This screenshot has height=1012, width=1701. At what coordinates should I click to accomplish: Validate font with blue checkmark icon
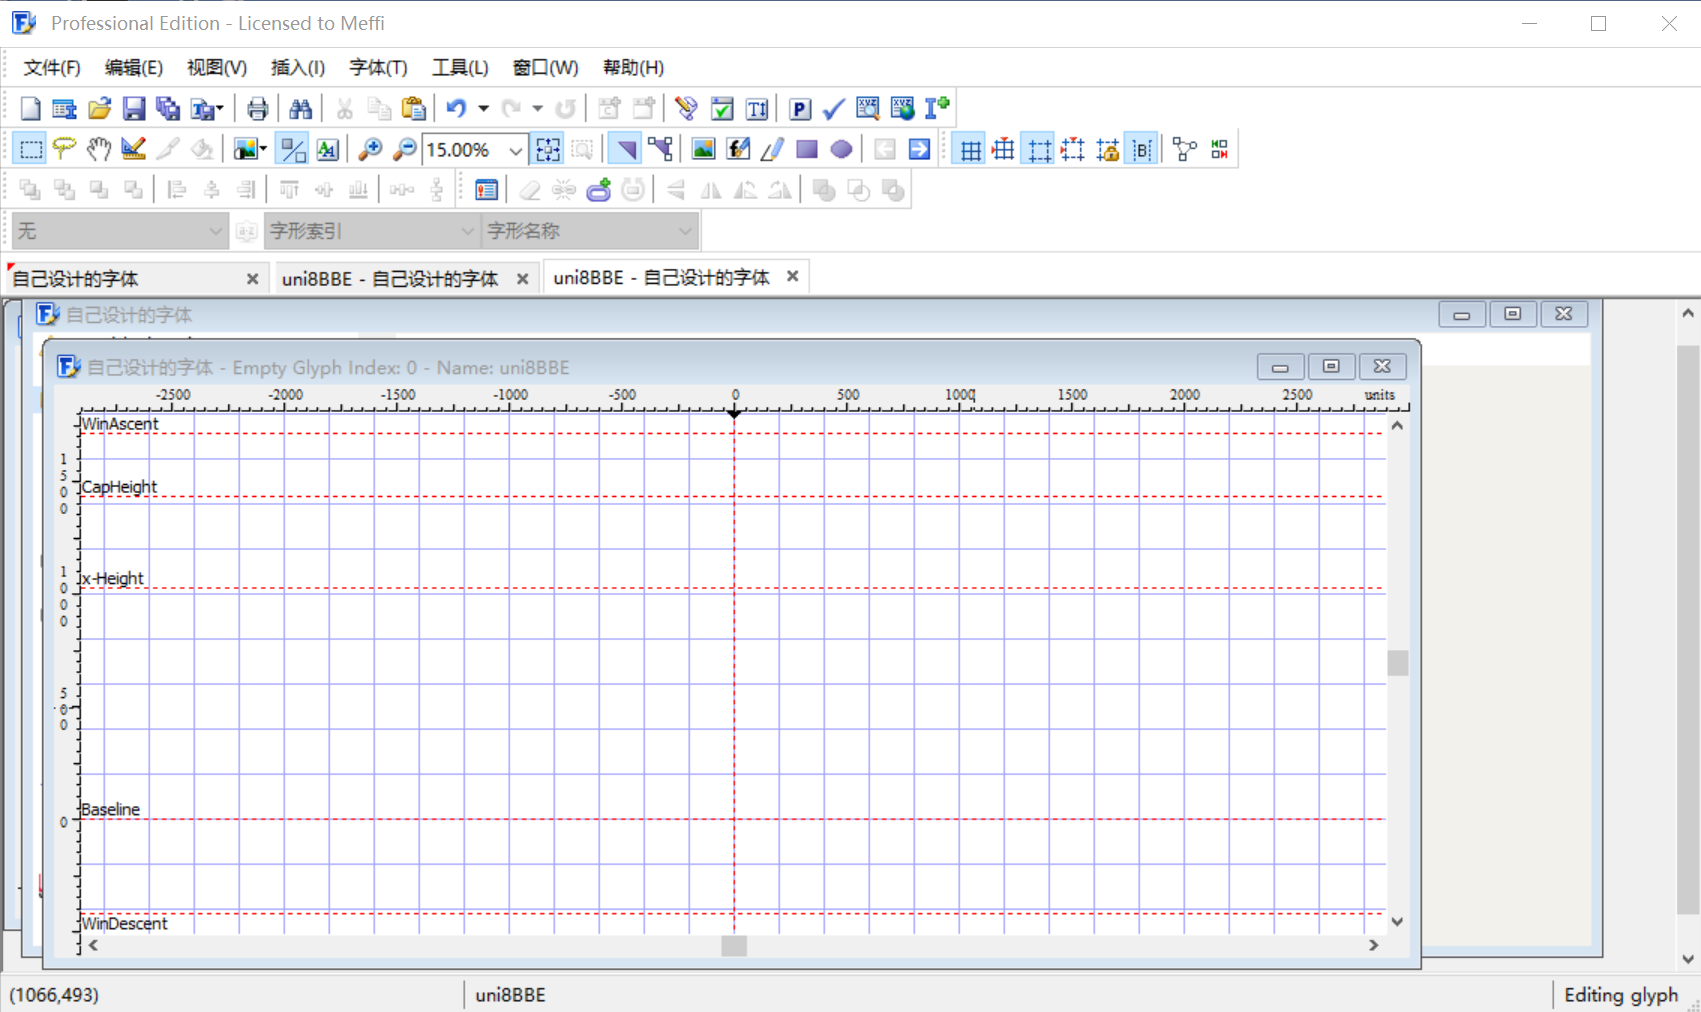[x=833, y=108]
